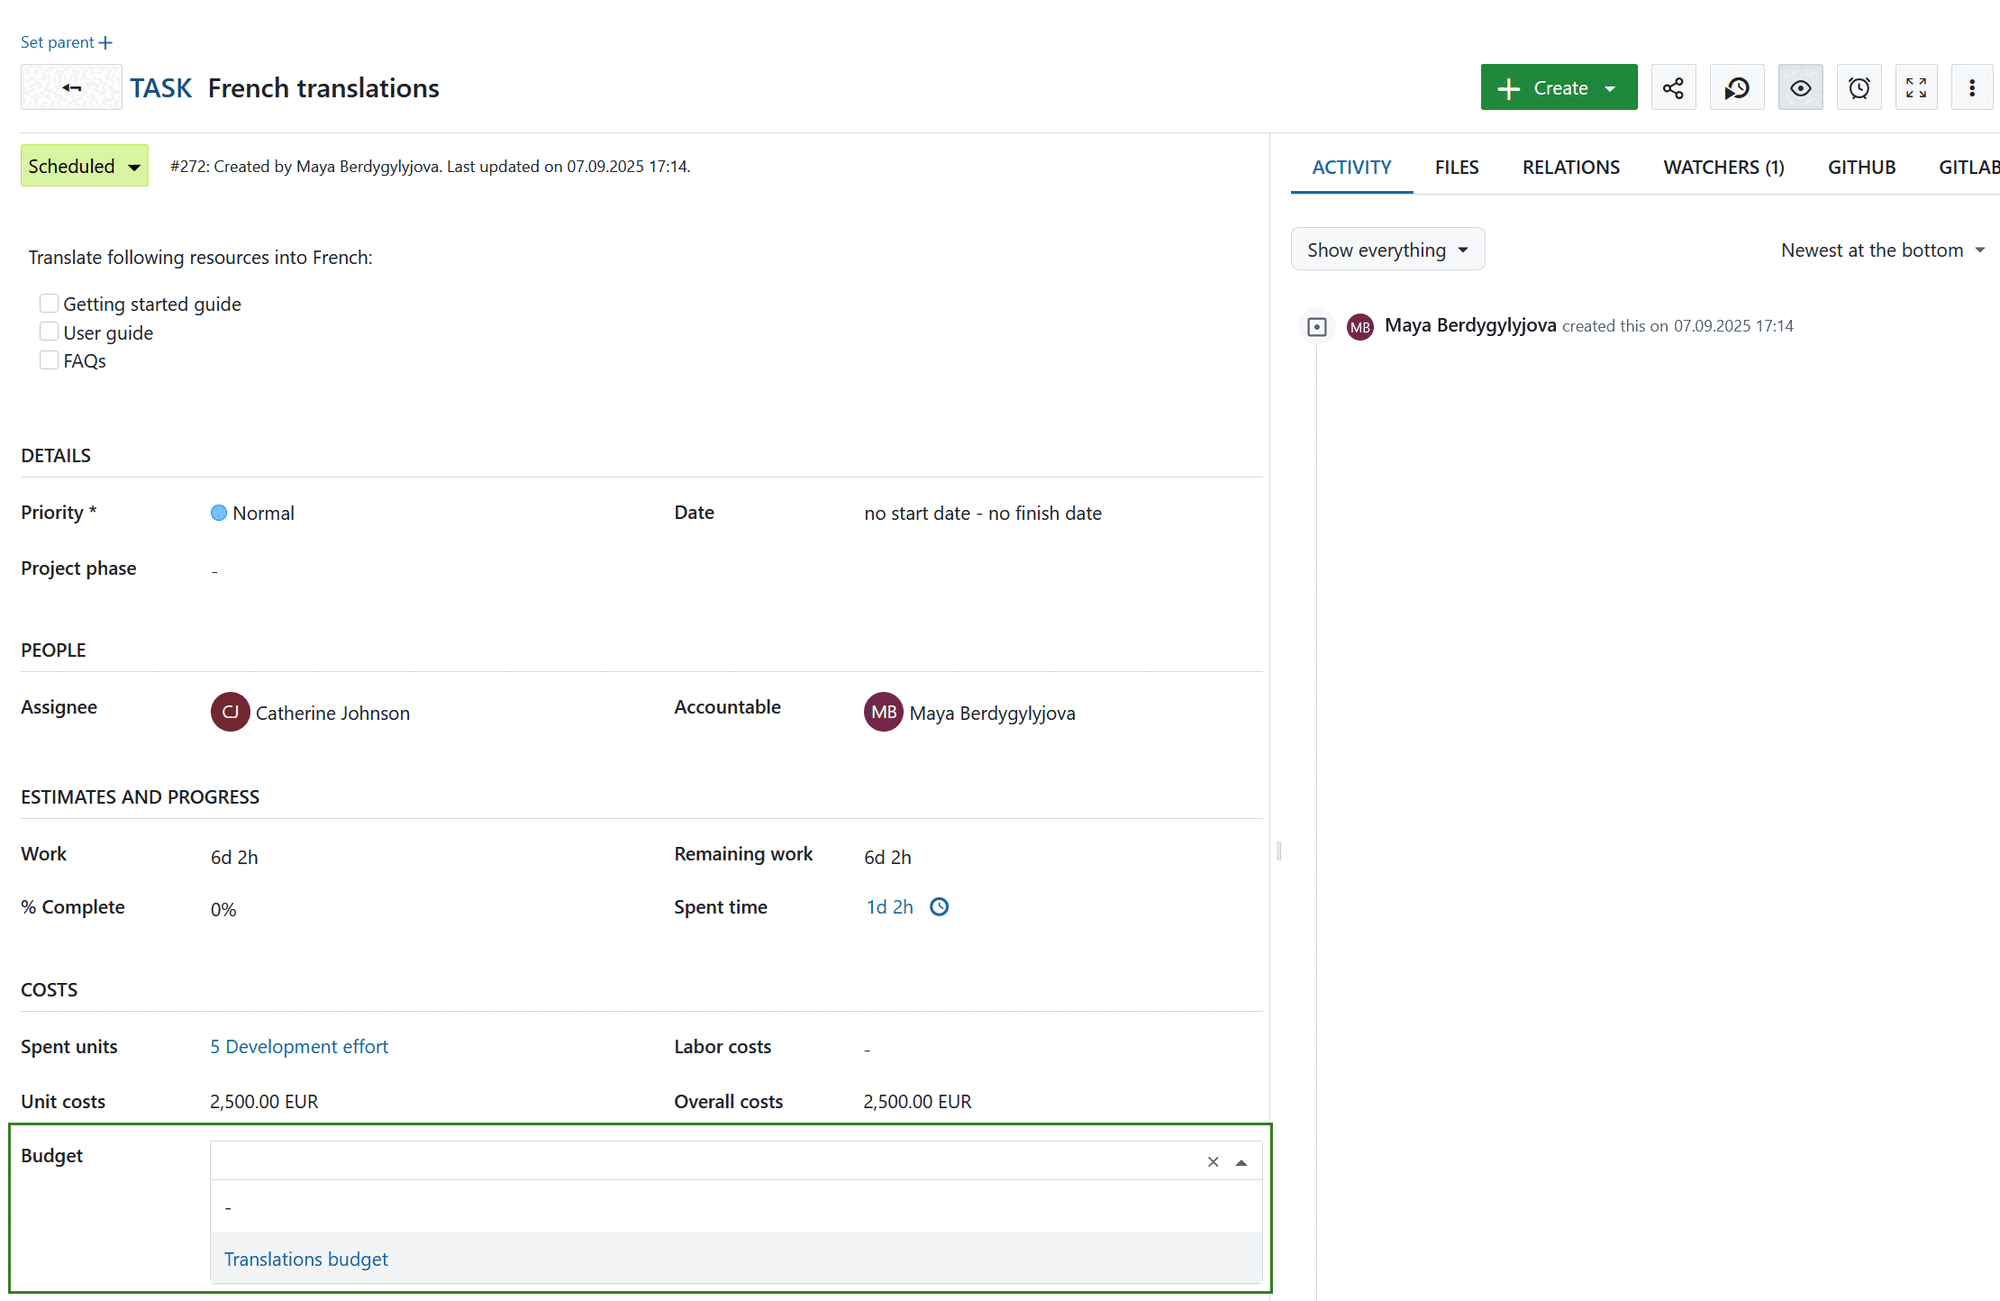Open reminders via the alarm clock icon
Screen dimensions: 2000x1301
[x=1858, y=87]
